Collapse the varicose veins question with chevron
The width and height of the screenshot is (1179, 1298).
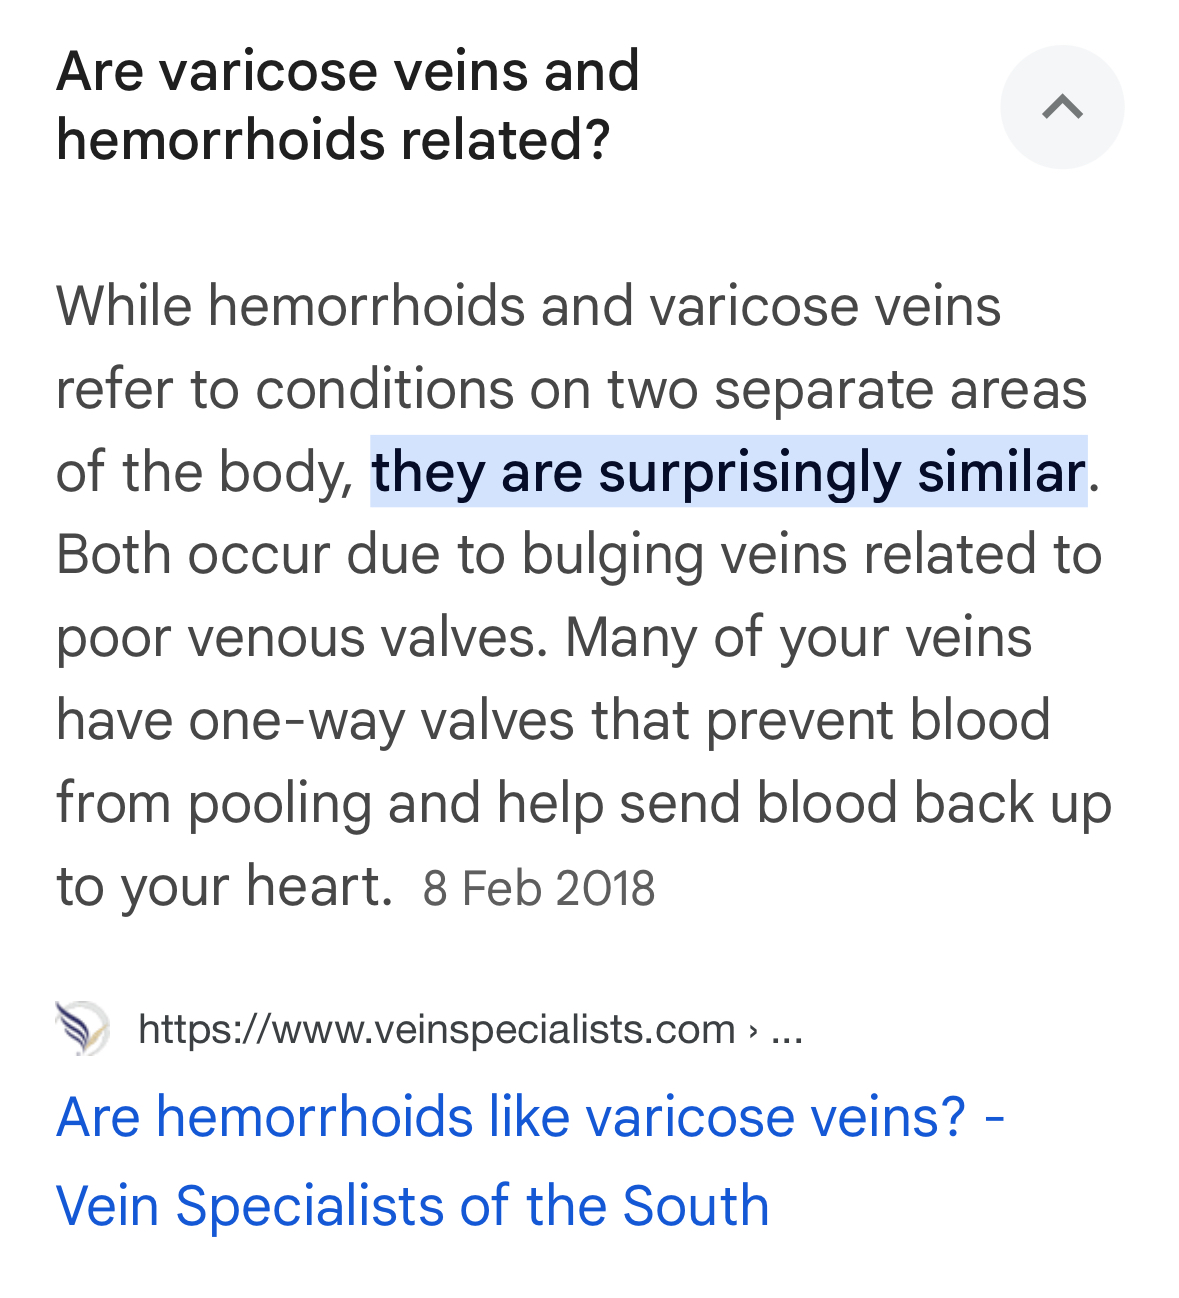pos(1062,106)
